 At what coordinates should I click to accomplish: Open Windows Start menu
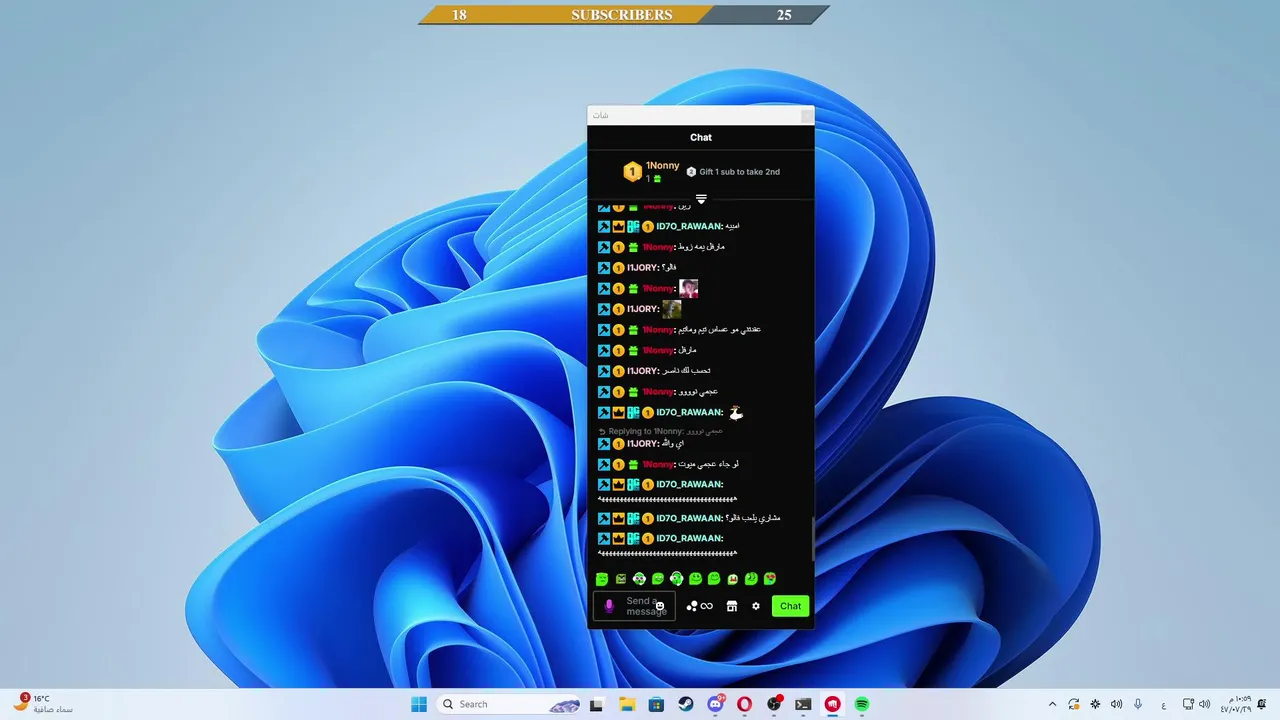pyautogui.click(x=419, y=704)
